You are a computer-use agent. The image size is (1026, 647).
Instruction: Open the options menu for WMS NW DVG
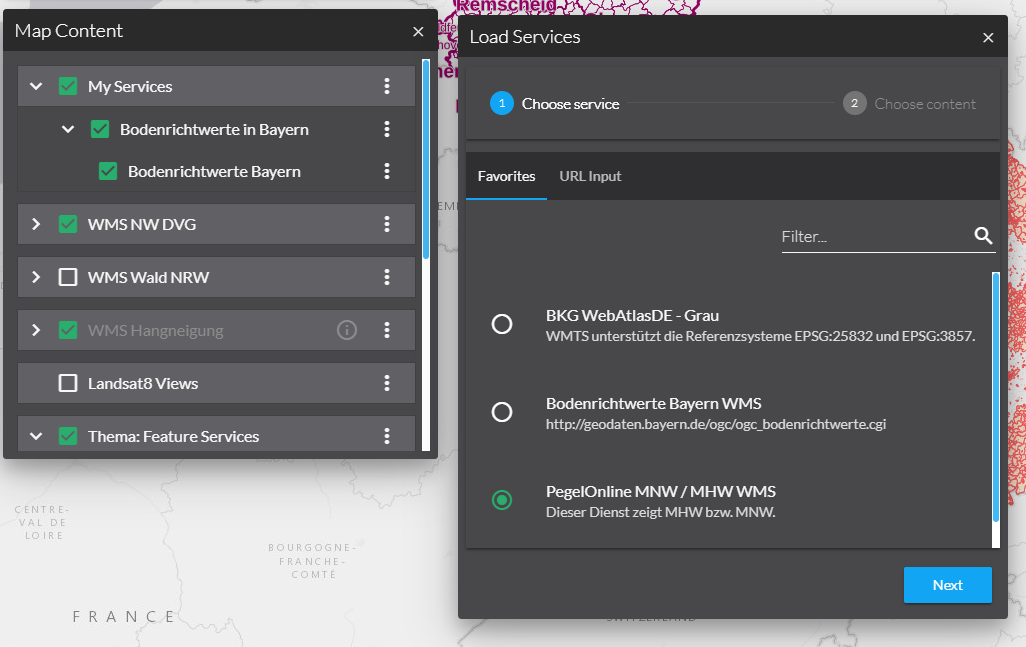388,224
